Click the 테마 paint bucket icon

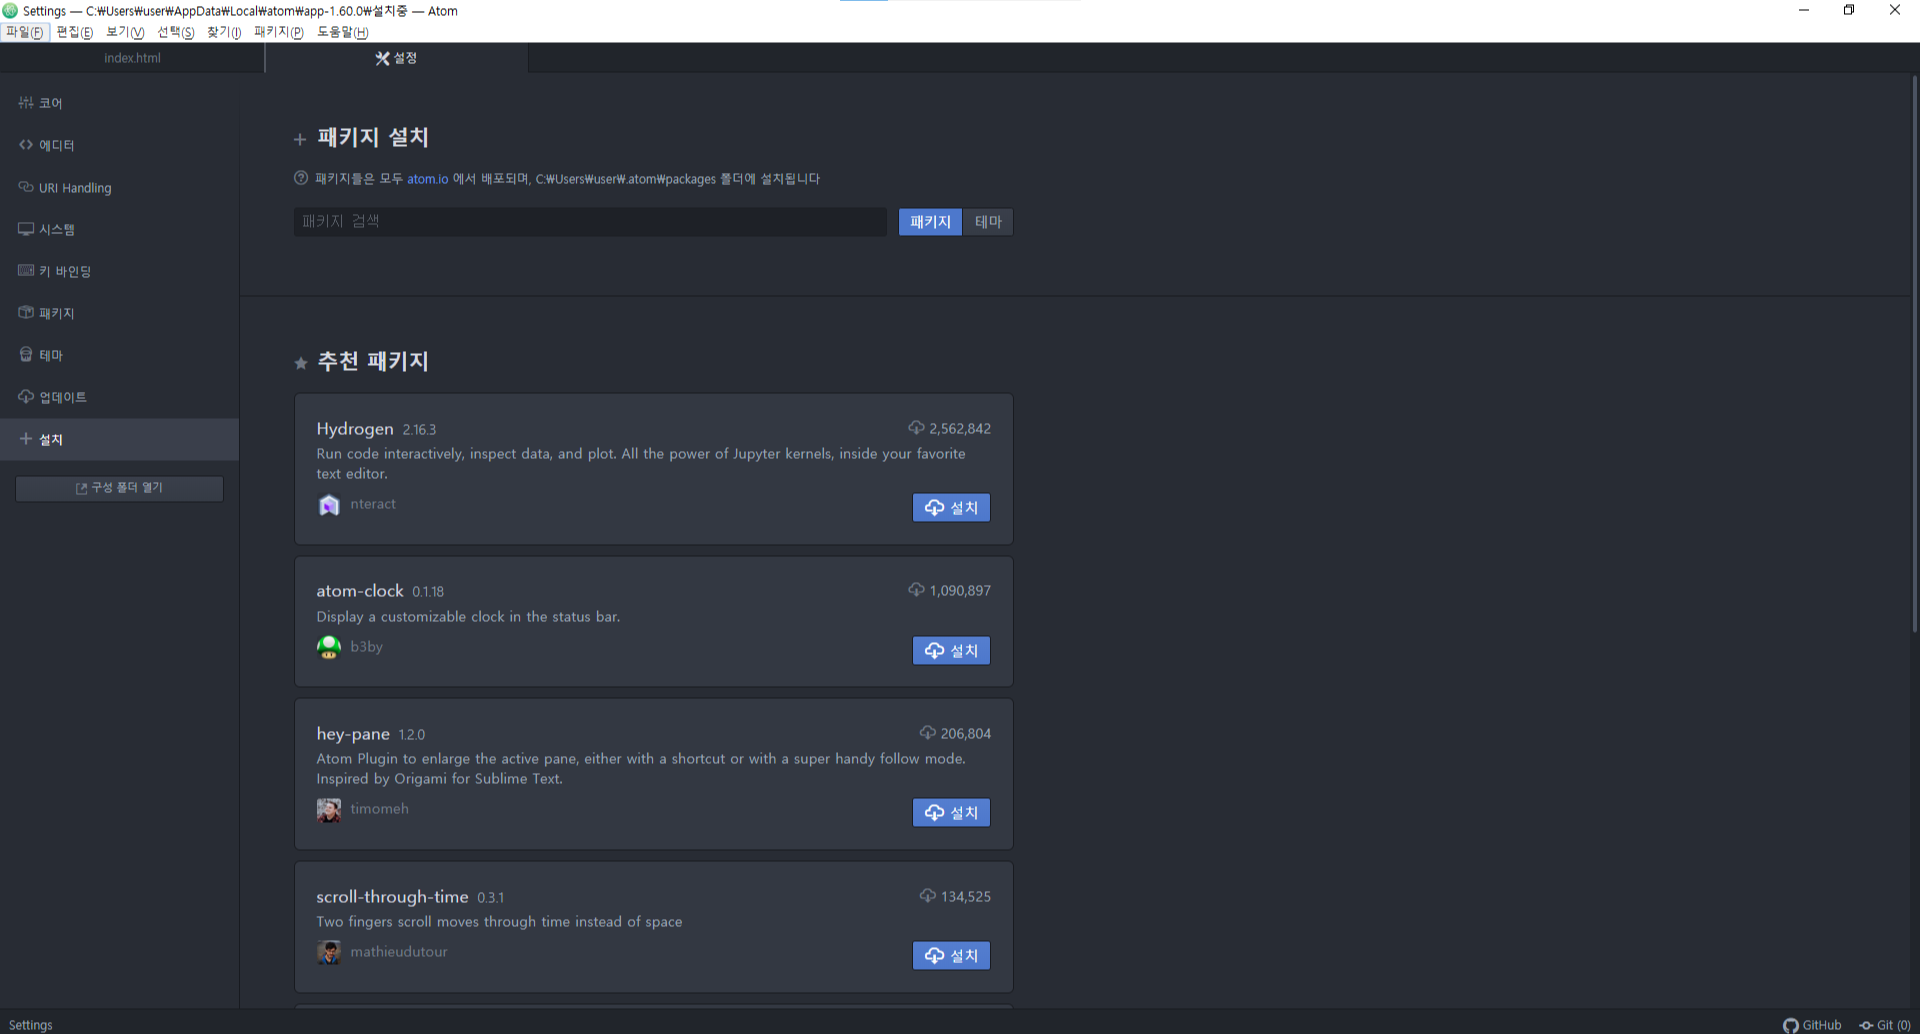coord(26,354)
